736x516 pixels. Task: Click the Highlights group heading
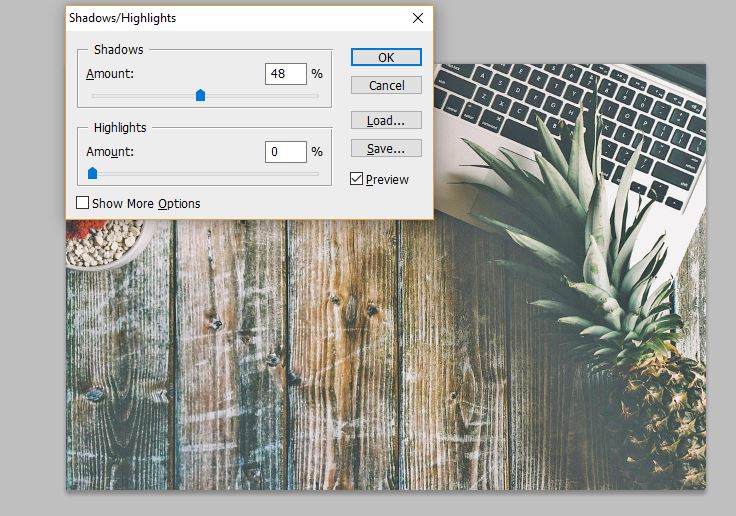[x=120, y=128]
